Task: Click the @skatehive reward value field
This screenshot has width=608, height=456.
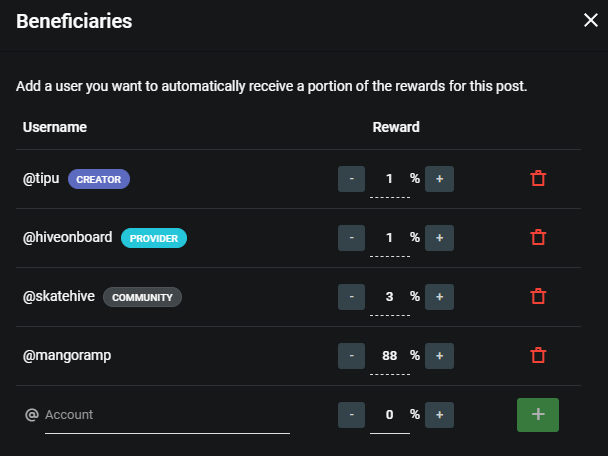Action: click(x=390, y=298)
